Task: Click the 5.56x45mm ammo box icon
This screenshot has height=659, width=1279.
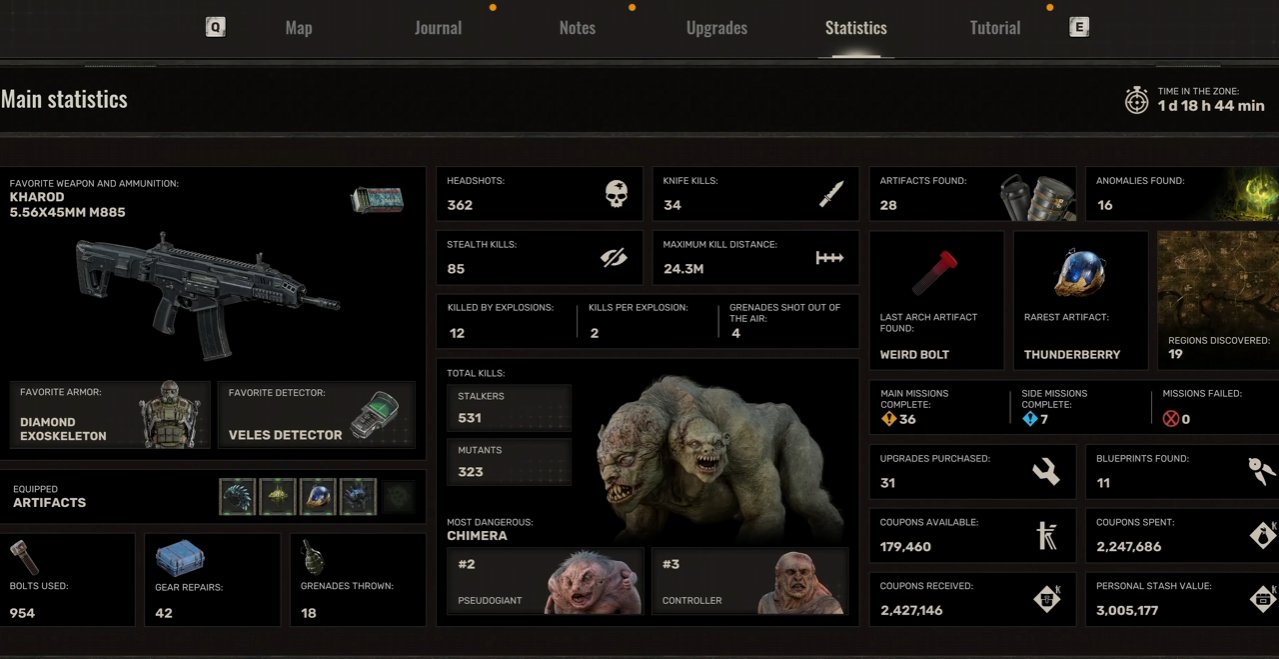Action: tap(377, 200)
